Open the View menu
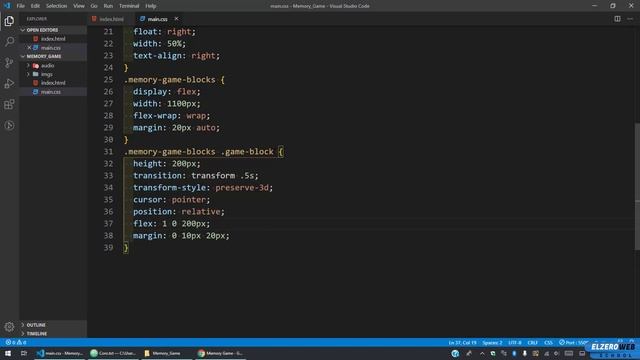 pyautogui.click(x=79, y=6)
